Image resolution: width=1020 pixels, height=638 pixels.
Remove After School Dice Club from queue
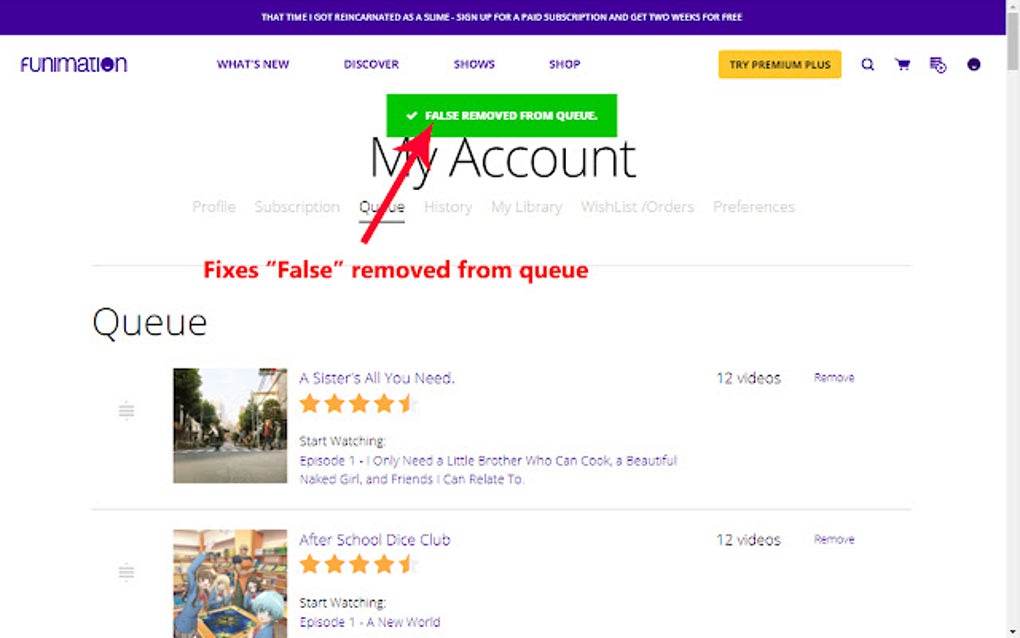(834, 539)
